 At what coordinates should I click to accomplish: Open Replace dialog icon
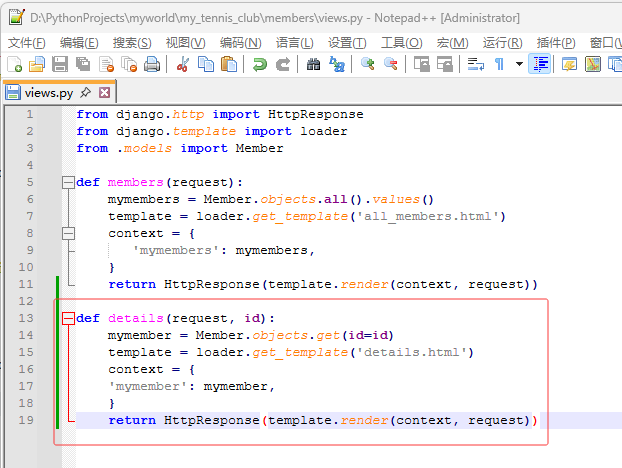click(x=336, y=64)
